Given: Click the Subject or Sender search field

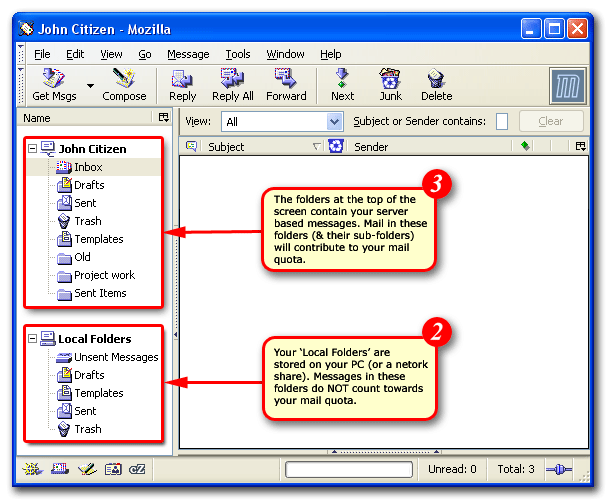Looking at the screenshot, I should (x=502, y=121).
